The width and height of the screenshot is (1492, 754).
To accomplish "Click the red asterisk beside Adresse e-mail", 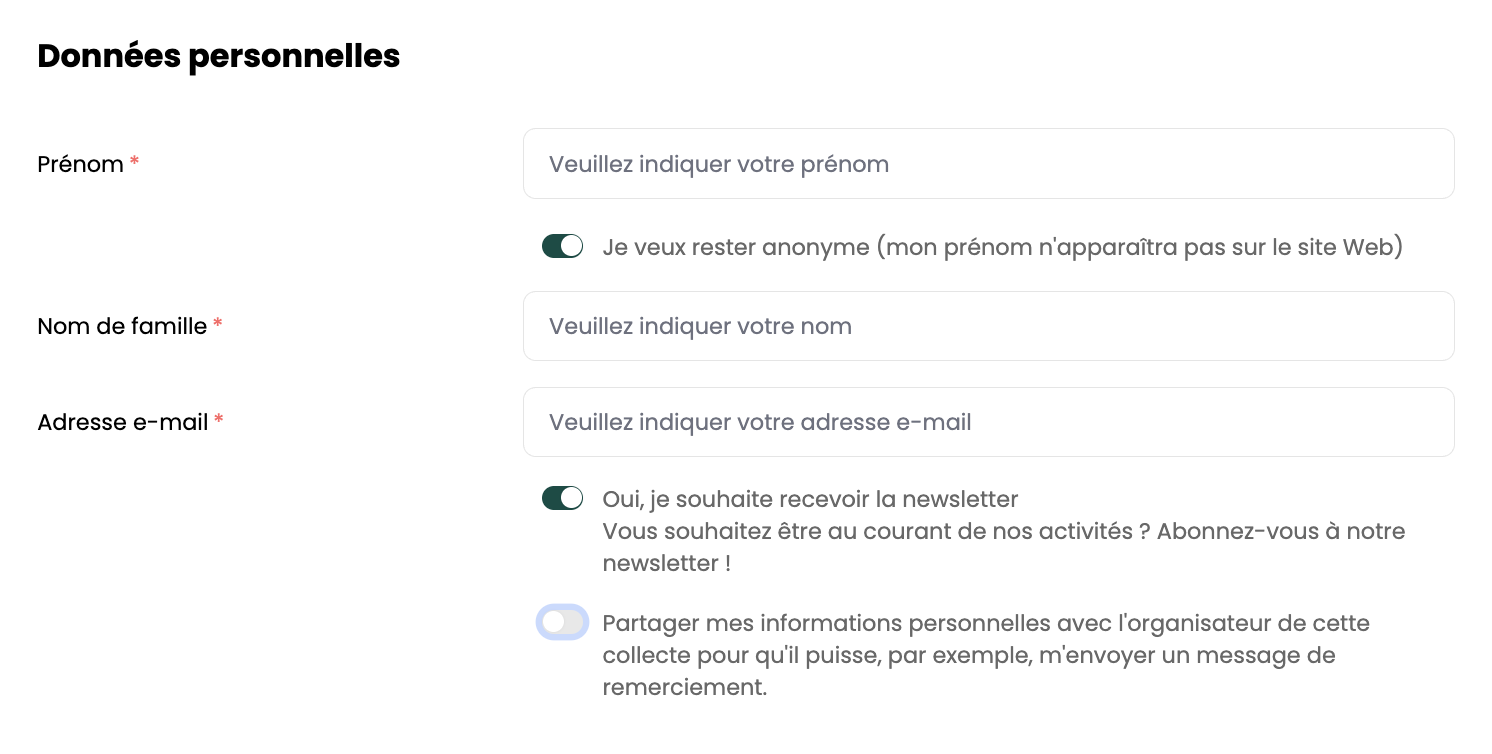I will click(218, 420).
